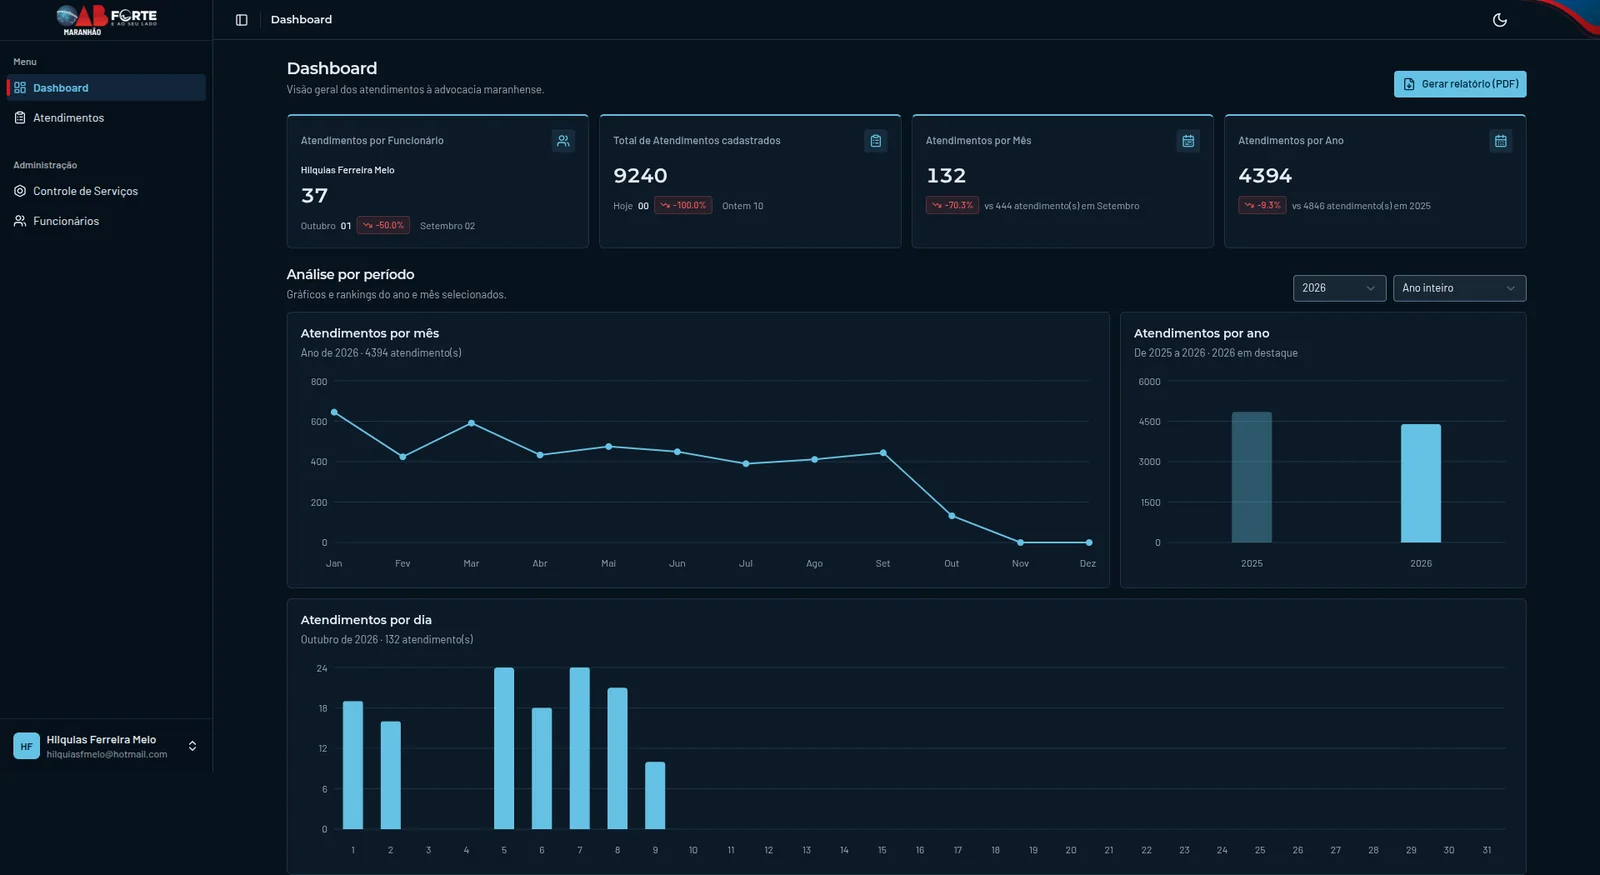This screenshot has width=1600, height=875.
Task: Click the yearly value 4394
Action: [x=1265, y=176]
